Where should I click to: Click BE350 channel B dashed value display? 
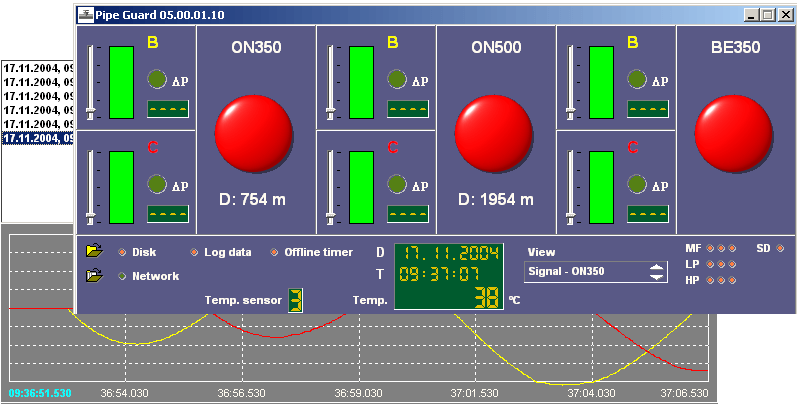click(647, 109)
